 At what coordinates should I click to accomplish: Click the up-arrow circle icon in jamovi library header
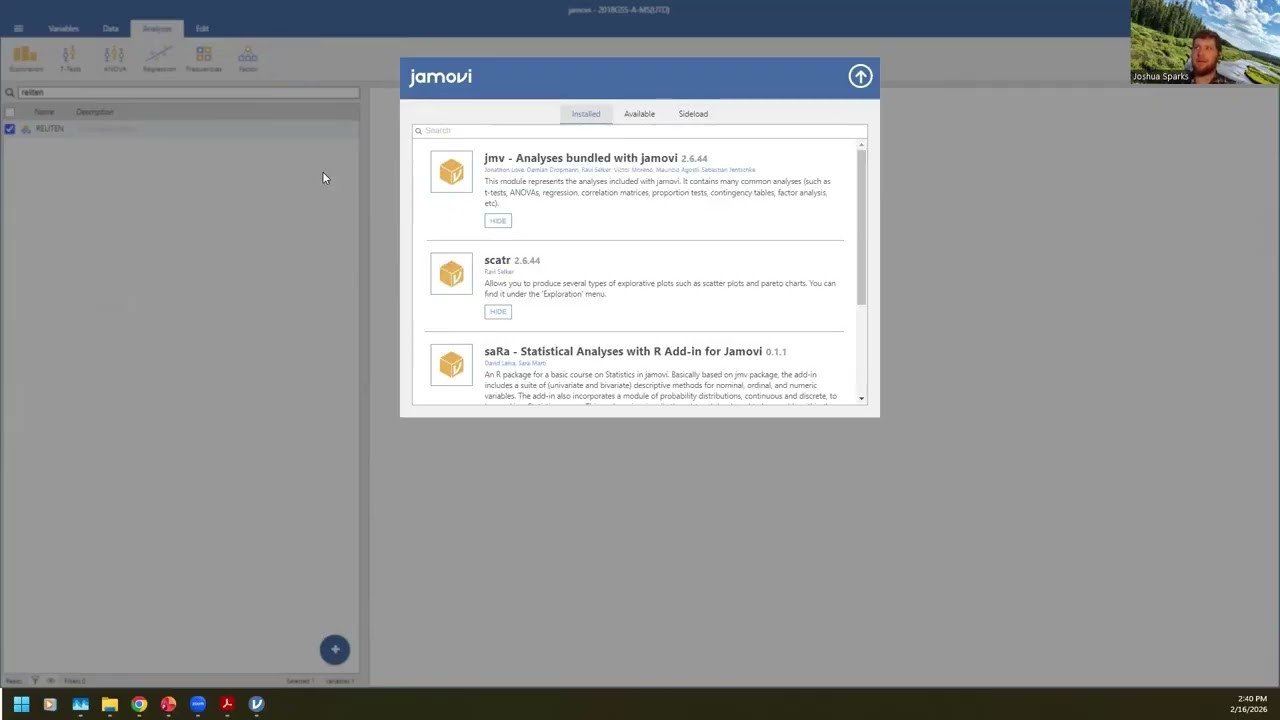(x=860, y=76)
